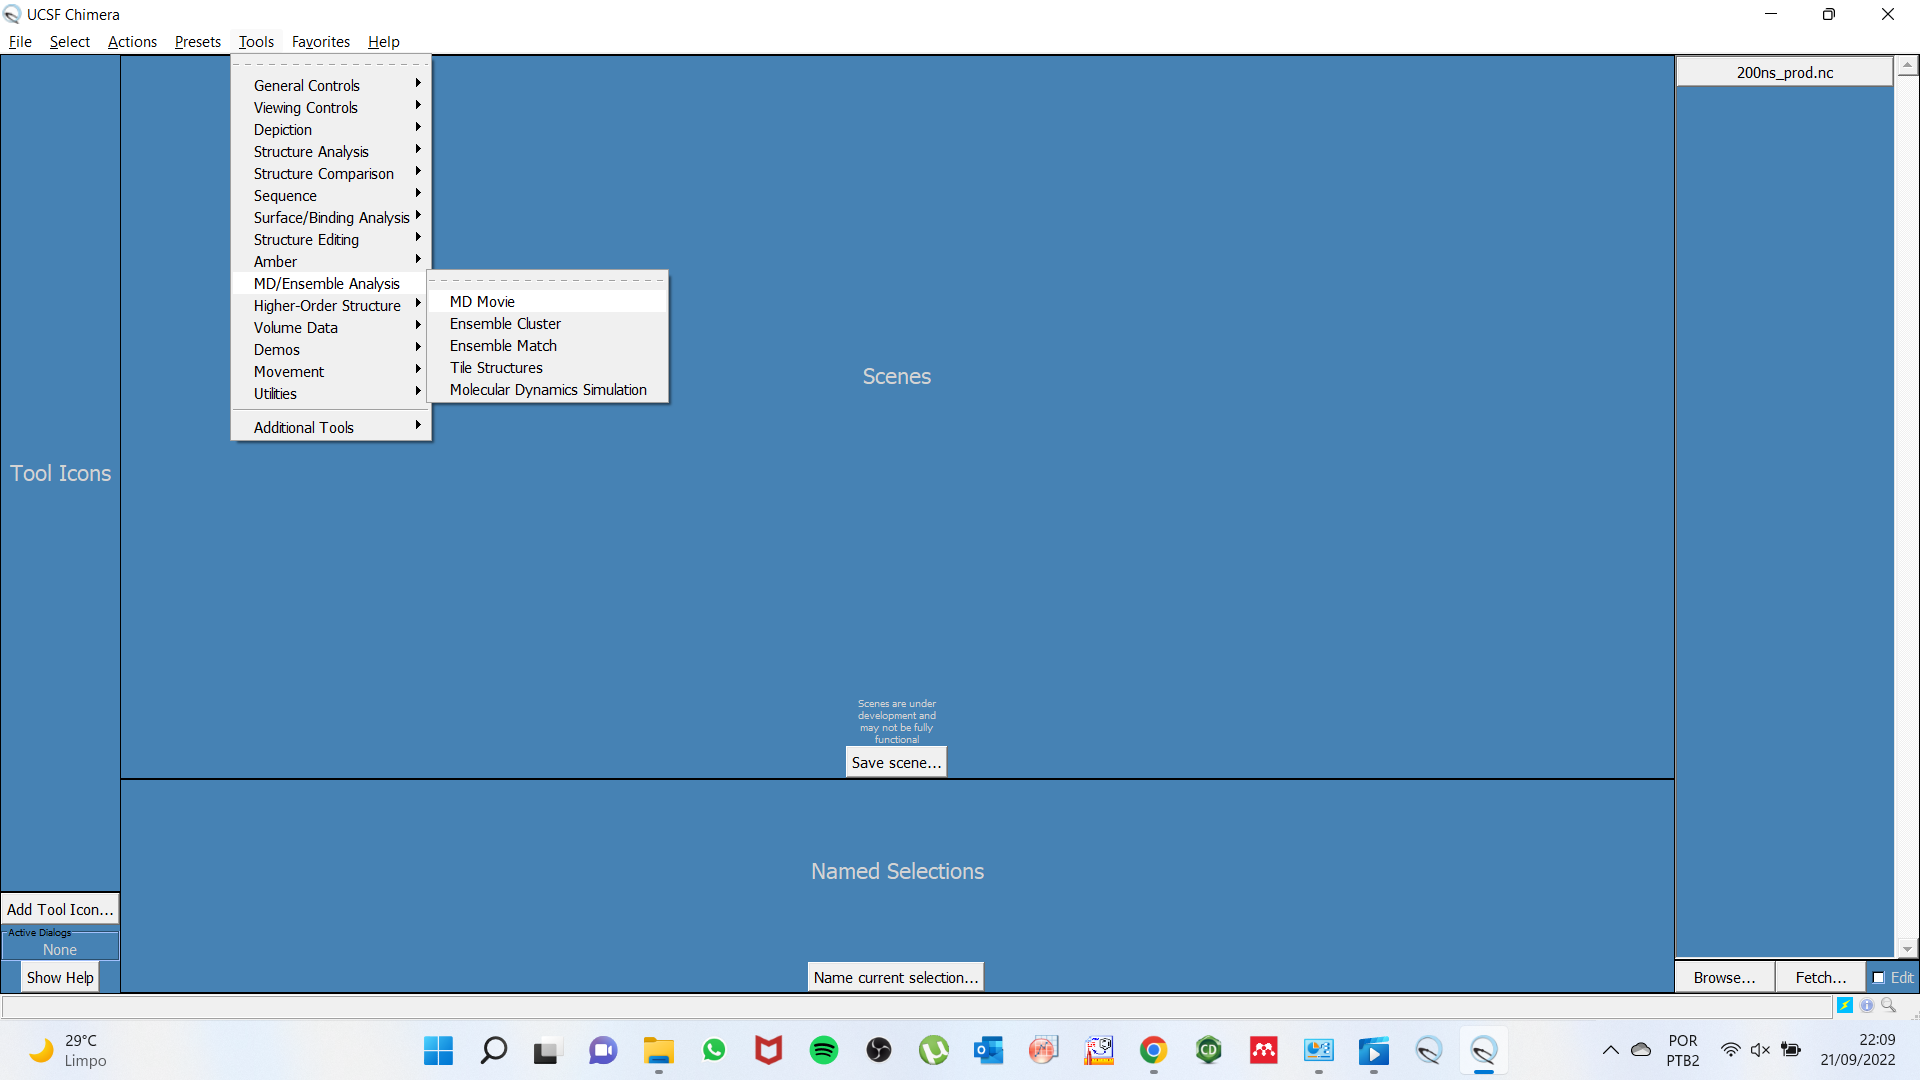Image resolution: width=1920 pixels, height=1080 pixels.
Task: Click the Fetch... button
Action: 1820,978
